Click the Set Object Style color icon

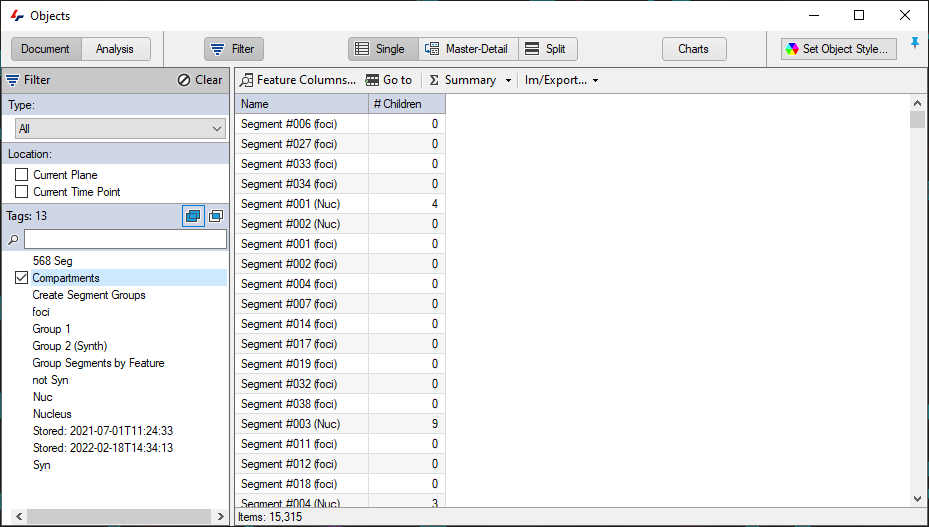792,49
